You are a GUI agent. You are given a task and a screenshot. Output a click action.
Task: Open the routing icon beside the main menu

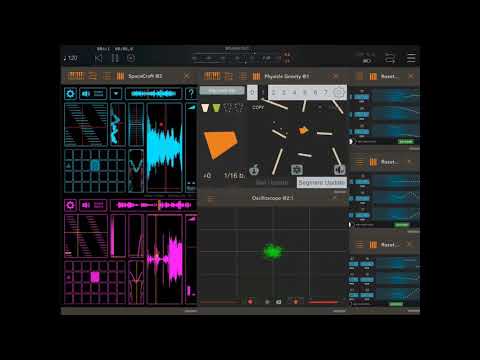(390, 58)
